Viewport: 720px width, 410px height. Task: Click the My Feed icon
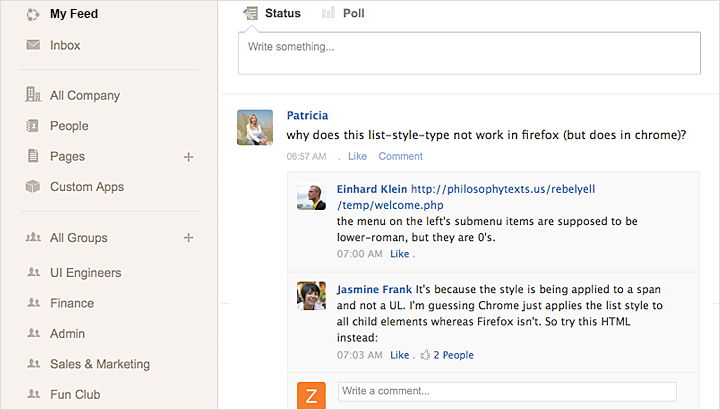33,14
